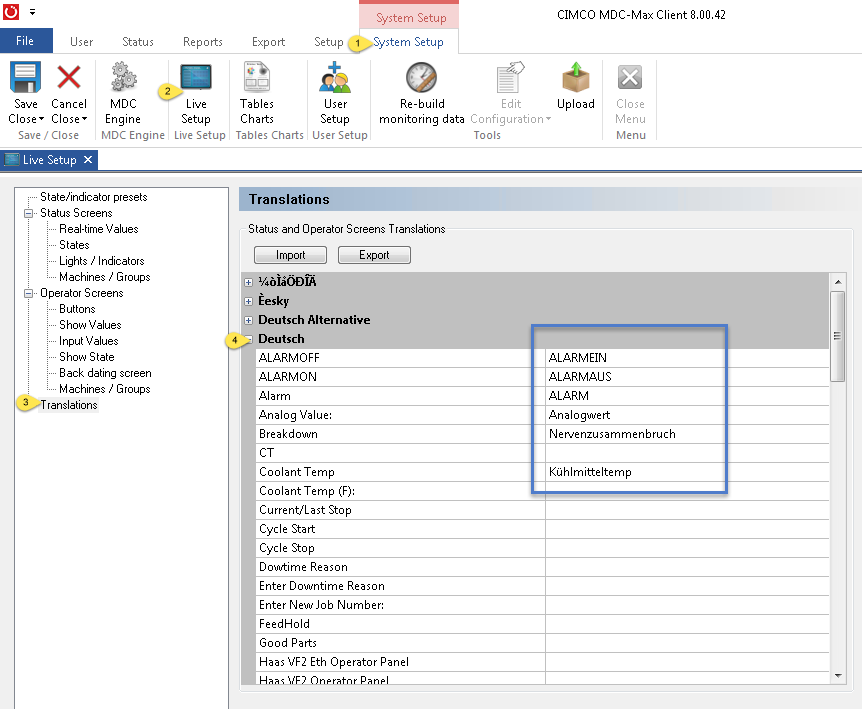Image resolution: width=862 pixels, height=709 pixels.
Task: Select Lights / Indicators tree item
Action: click(x=101, y=261)
